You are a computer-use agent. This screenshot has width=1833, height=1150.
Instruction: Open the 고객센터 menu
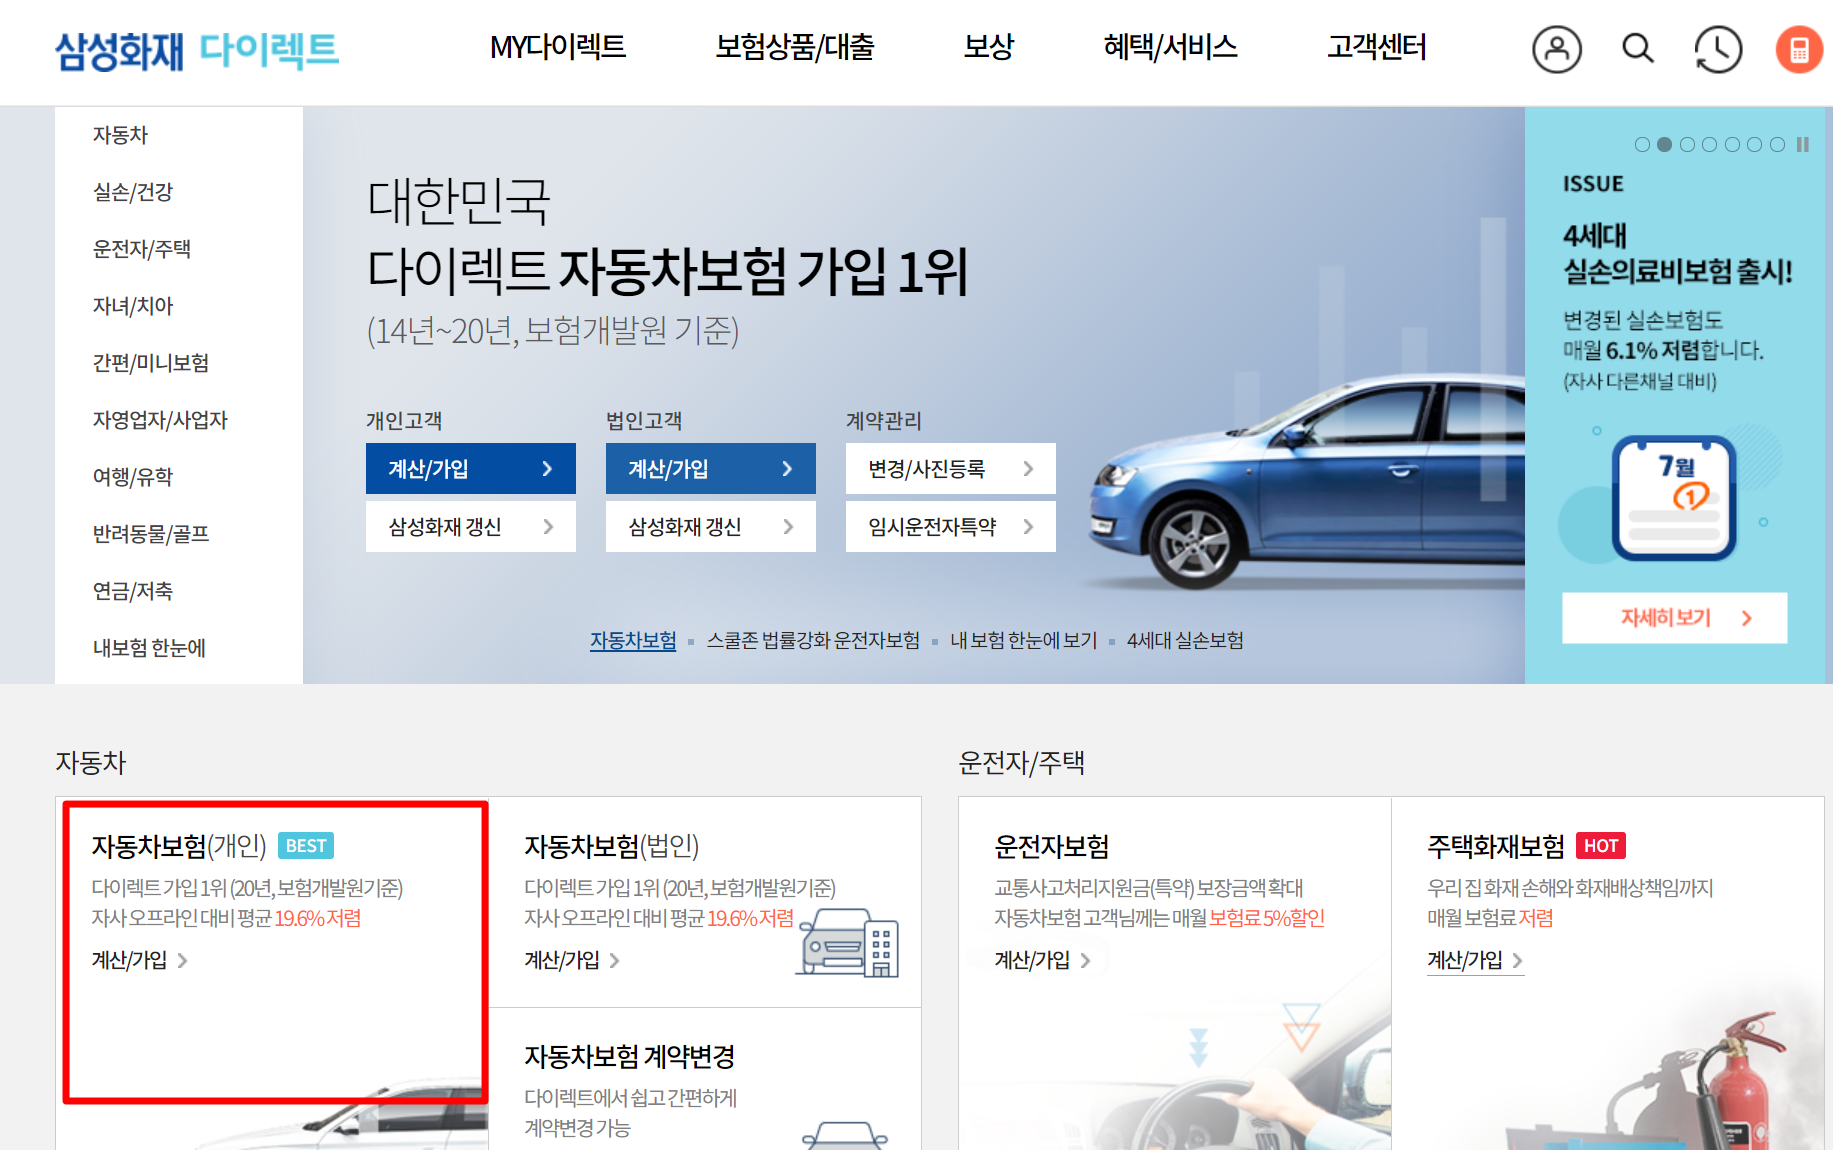click(1376, 47)
